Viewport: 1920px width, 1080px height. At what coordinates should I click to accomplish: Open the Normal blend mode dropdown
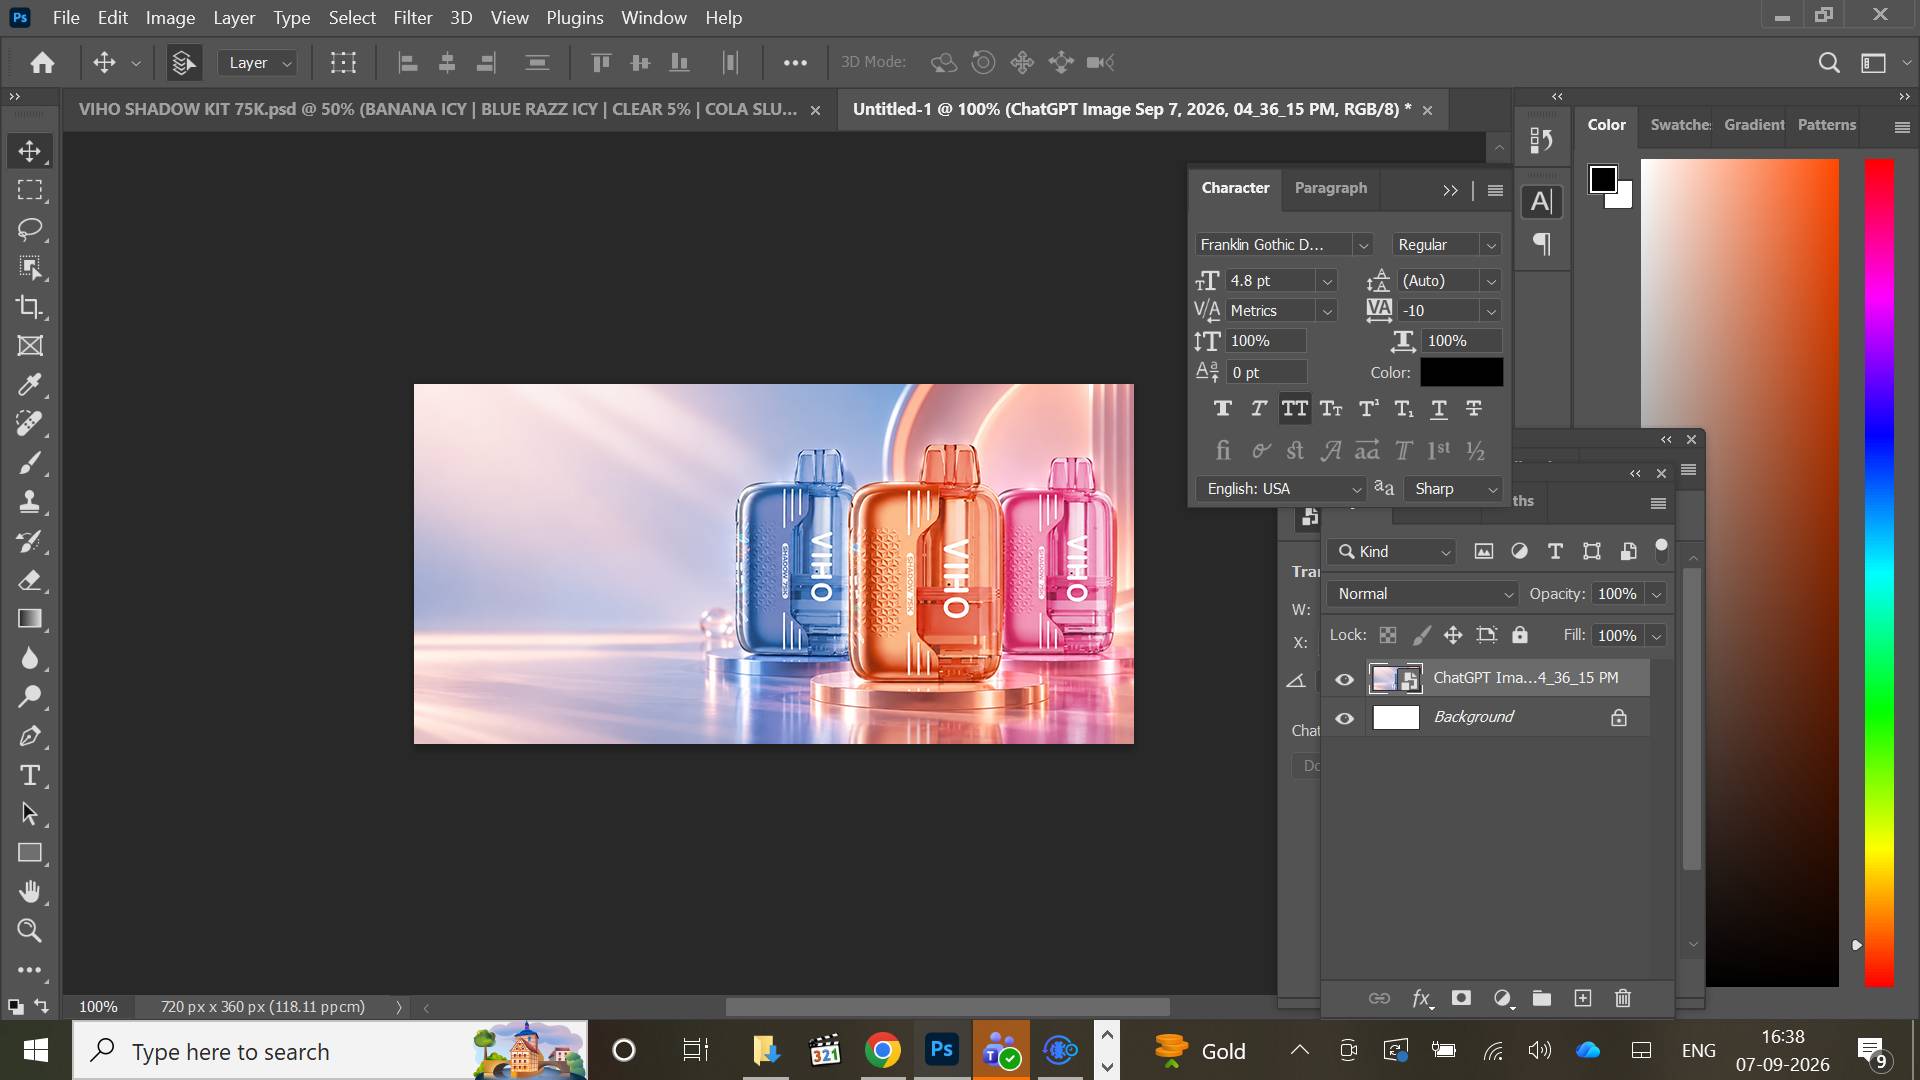tap(1423, 594)
